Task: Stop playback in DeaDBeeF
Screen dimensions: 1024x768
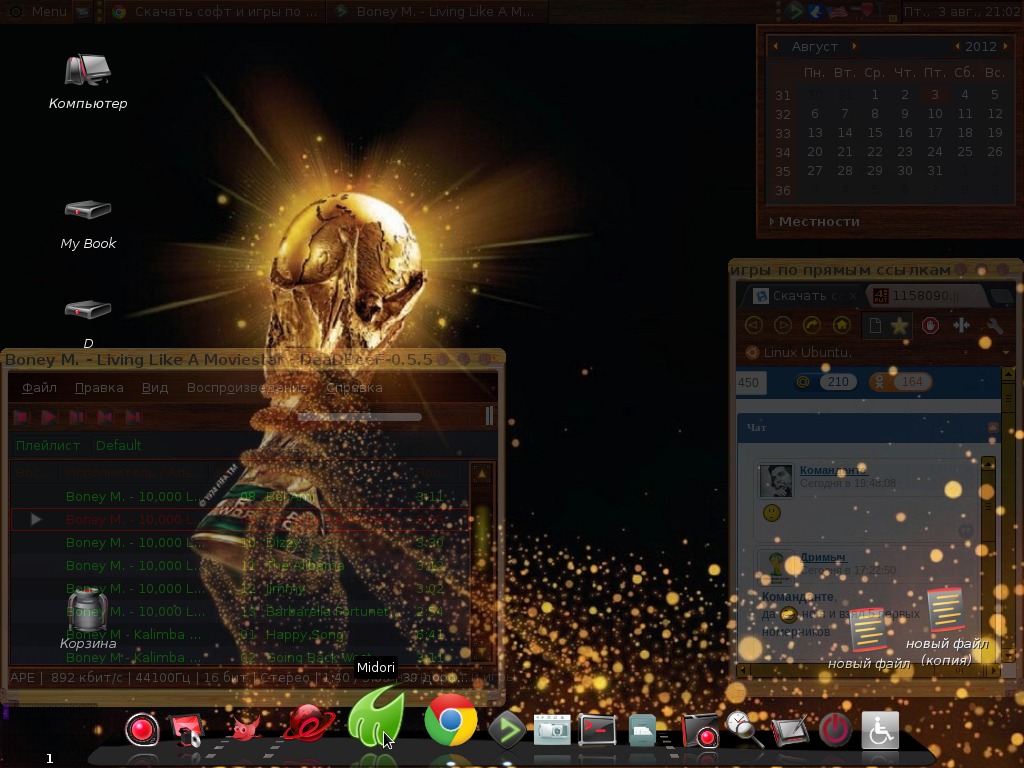Action: coord(22,417)
